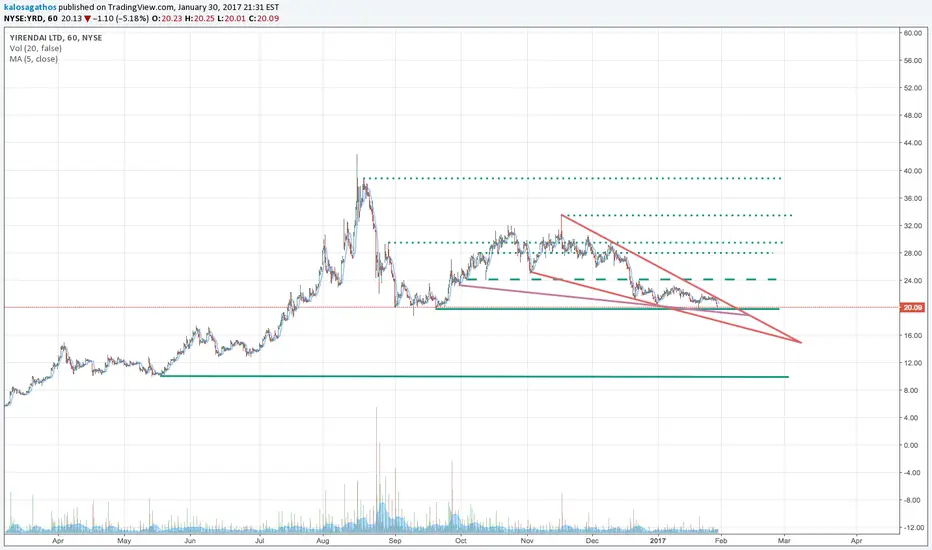
Task: Click the Aug label on time axis
Action: (323, 541)
